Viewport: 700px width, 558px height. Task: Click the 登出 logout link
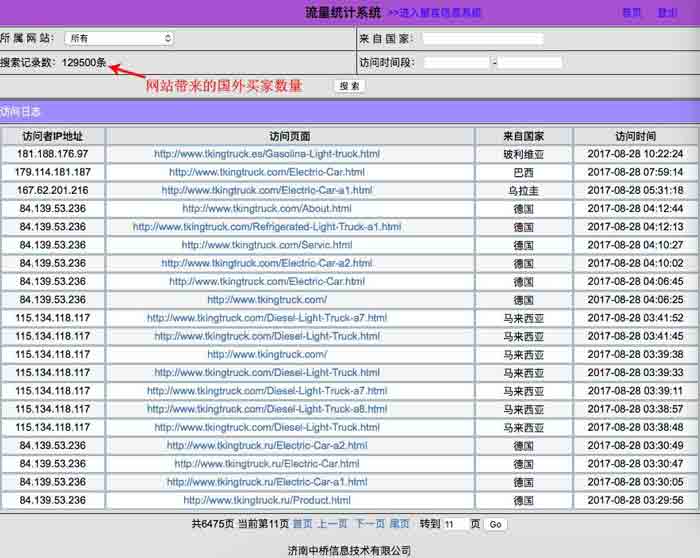click(667, 13)
